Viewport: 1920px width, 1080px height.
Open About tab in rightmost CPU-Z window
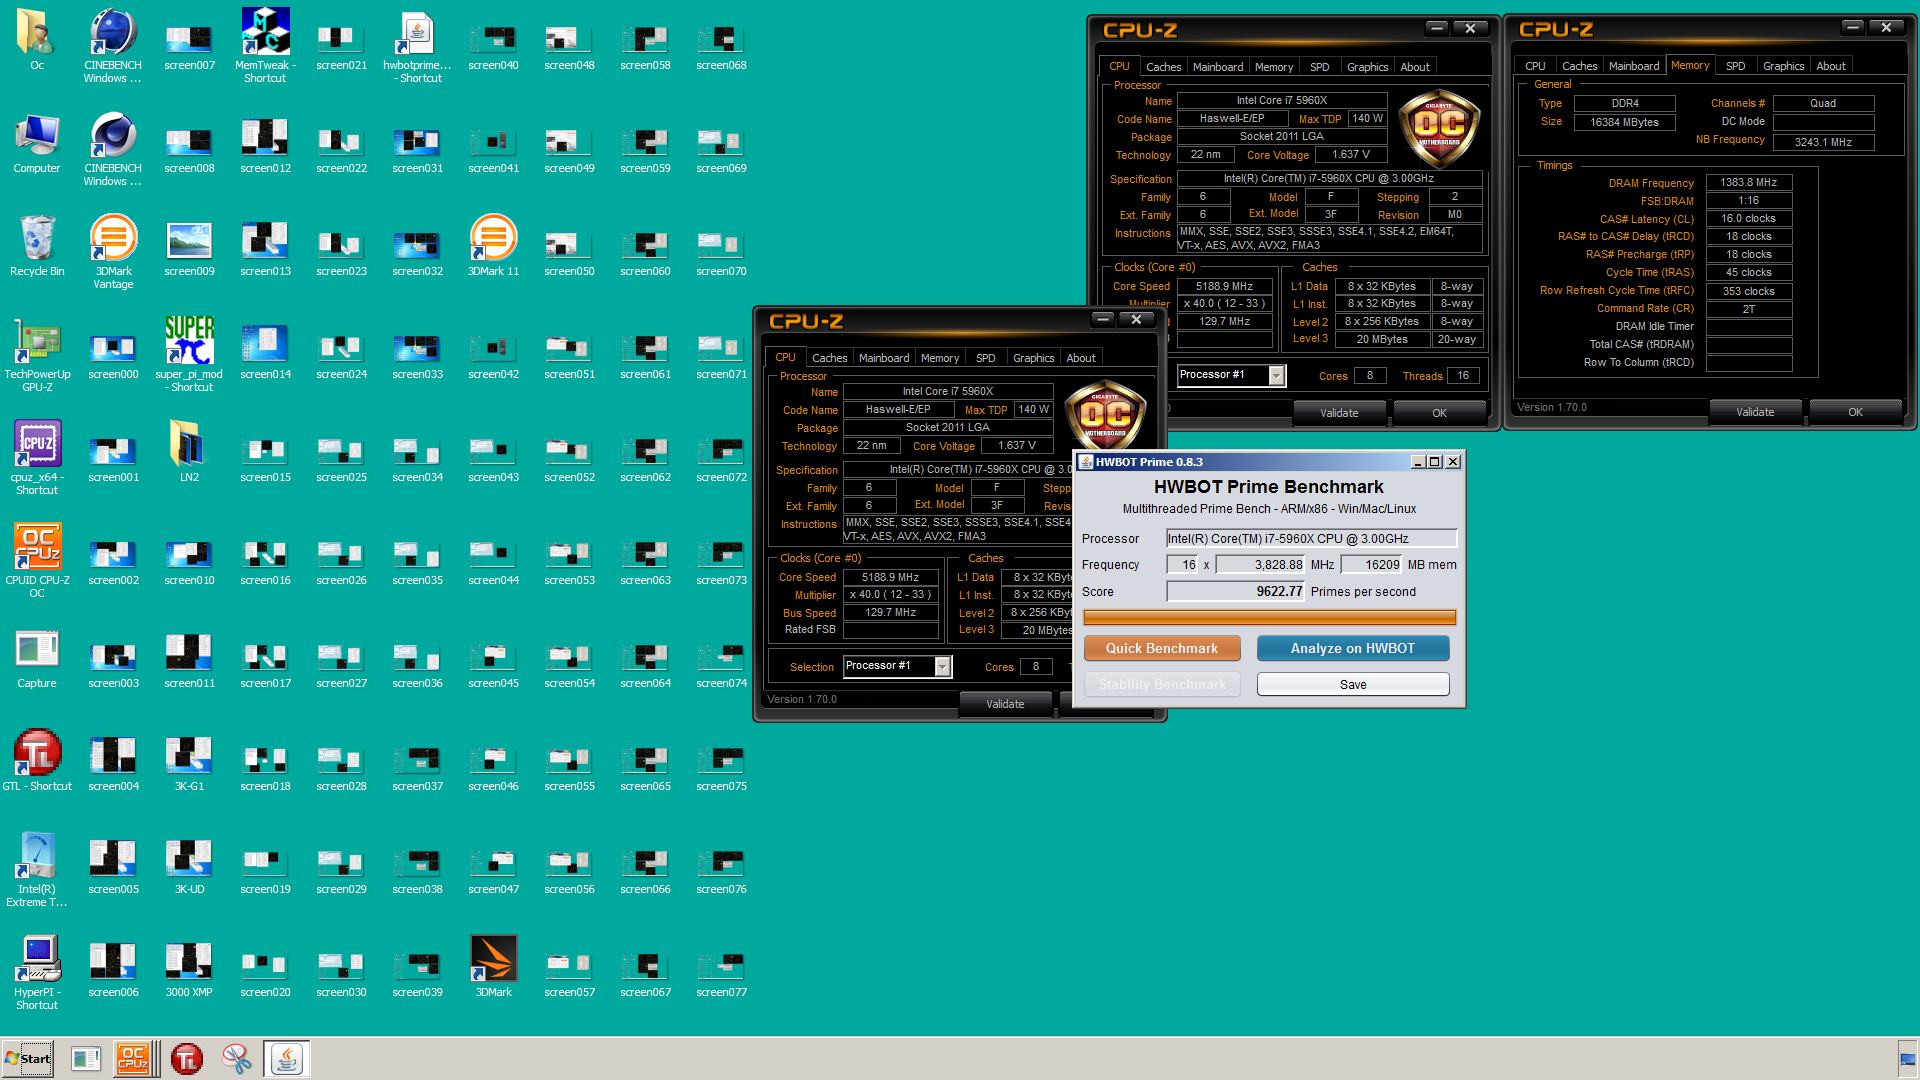pyautogui.click(x=1831, y=66)
